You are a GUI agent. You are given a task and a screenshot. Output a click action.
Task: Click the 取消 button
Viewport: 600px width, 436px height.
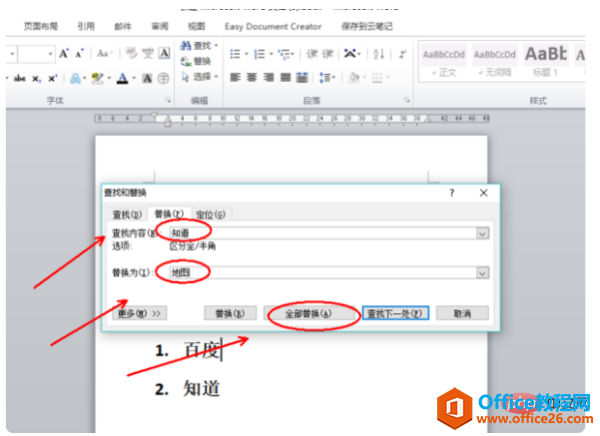coord(462,314)
